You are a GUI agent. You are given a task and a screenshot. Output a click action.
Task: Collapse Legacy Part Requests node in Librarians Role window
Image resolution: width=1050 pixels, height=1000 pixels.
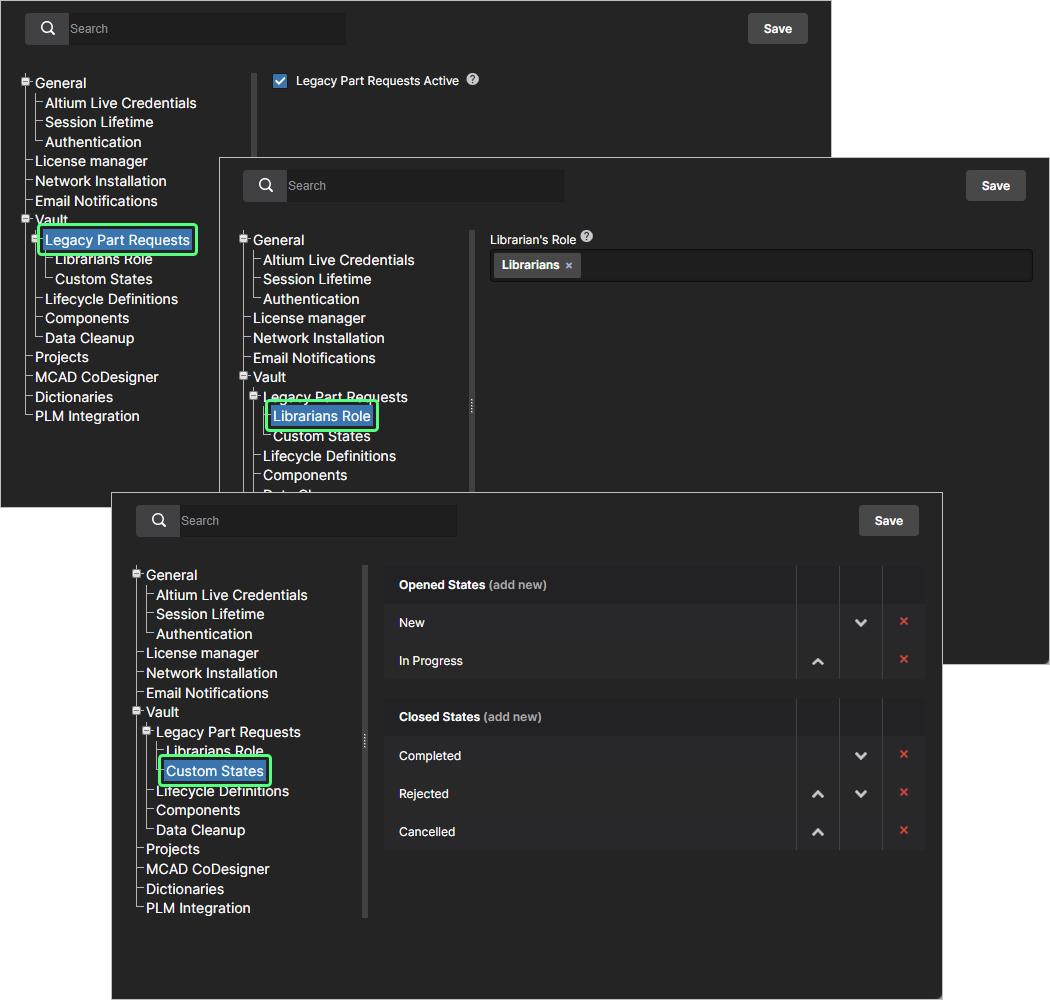[x=254, y=396]
